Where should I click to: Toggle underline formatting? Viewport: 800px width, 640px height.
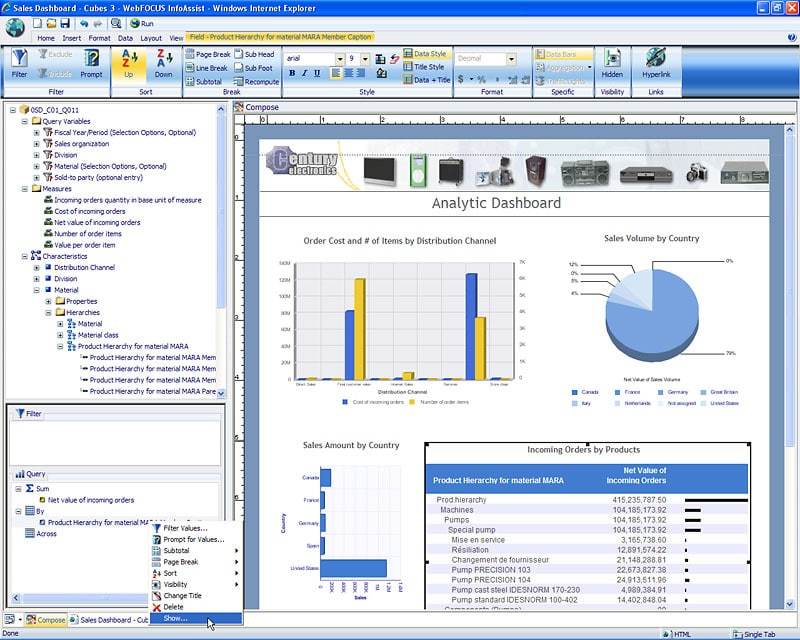pos(318,71)
